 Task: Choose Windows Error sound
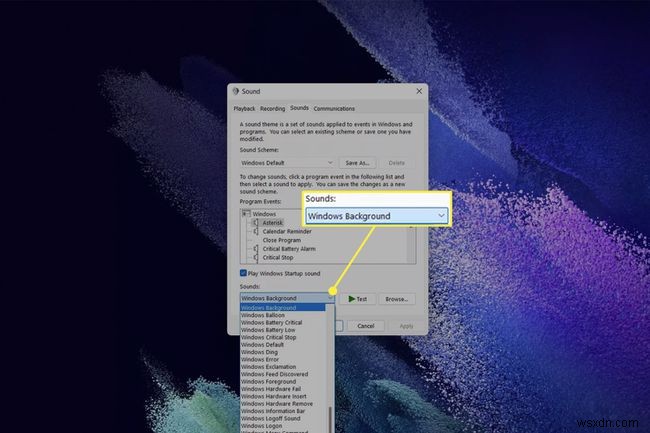[283, 360]
